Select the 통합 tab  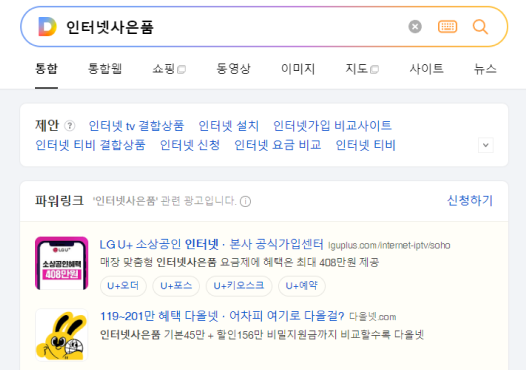click(x=46, y=69)
